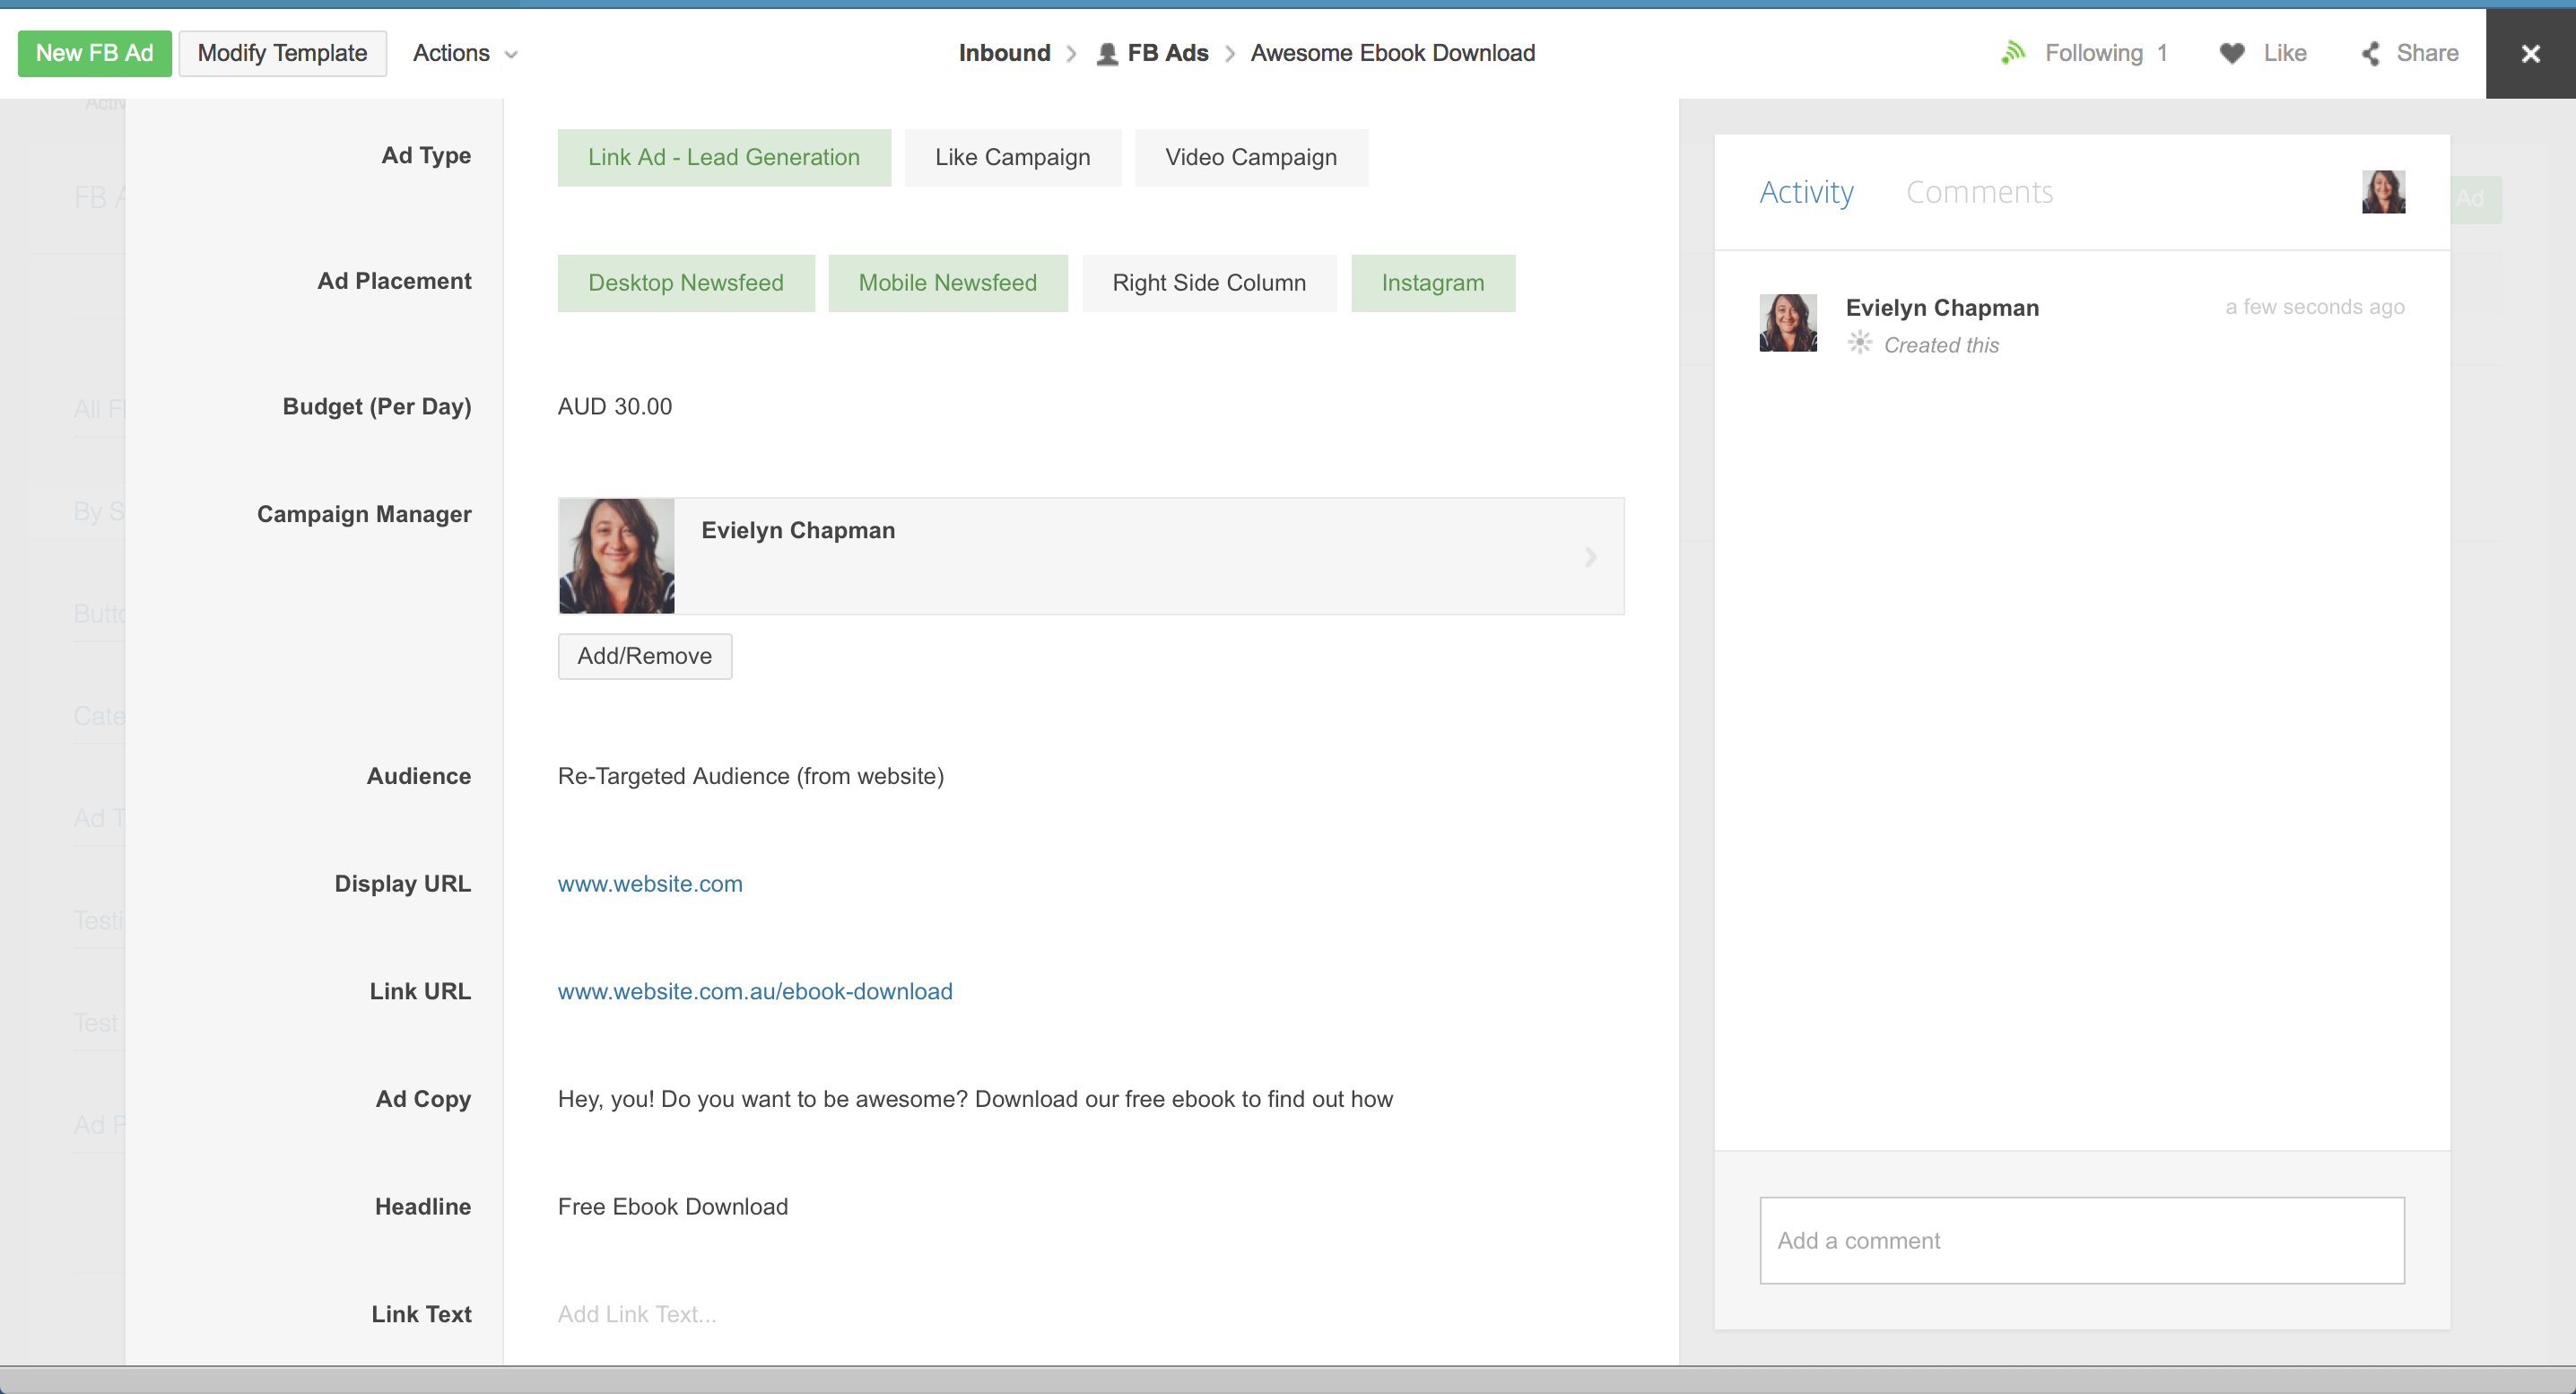Select Like Campaign ad type

pos(1012,157)
